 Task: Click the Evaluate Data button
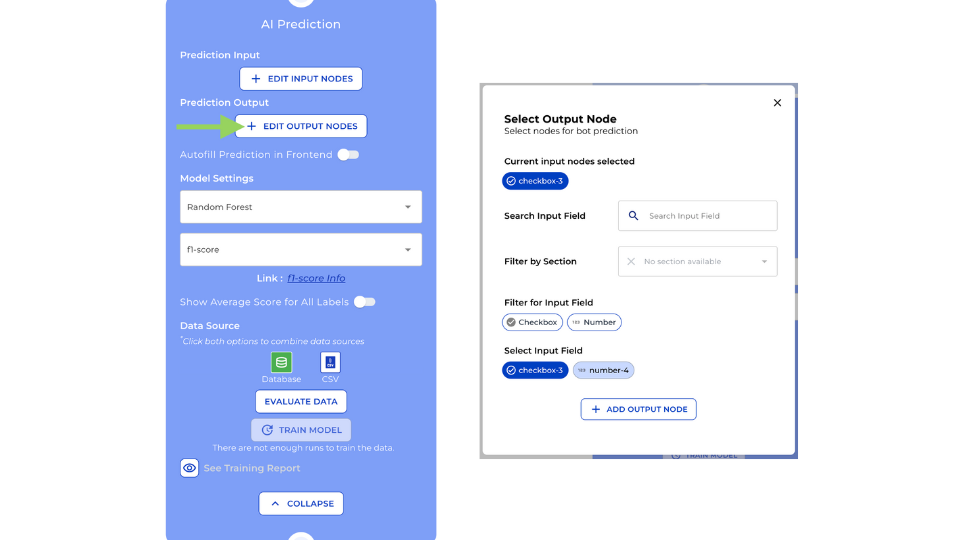point(301,402)
